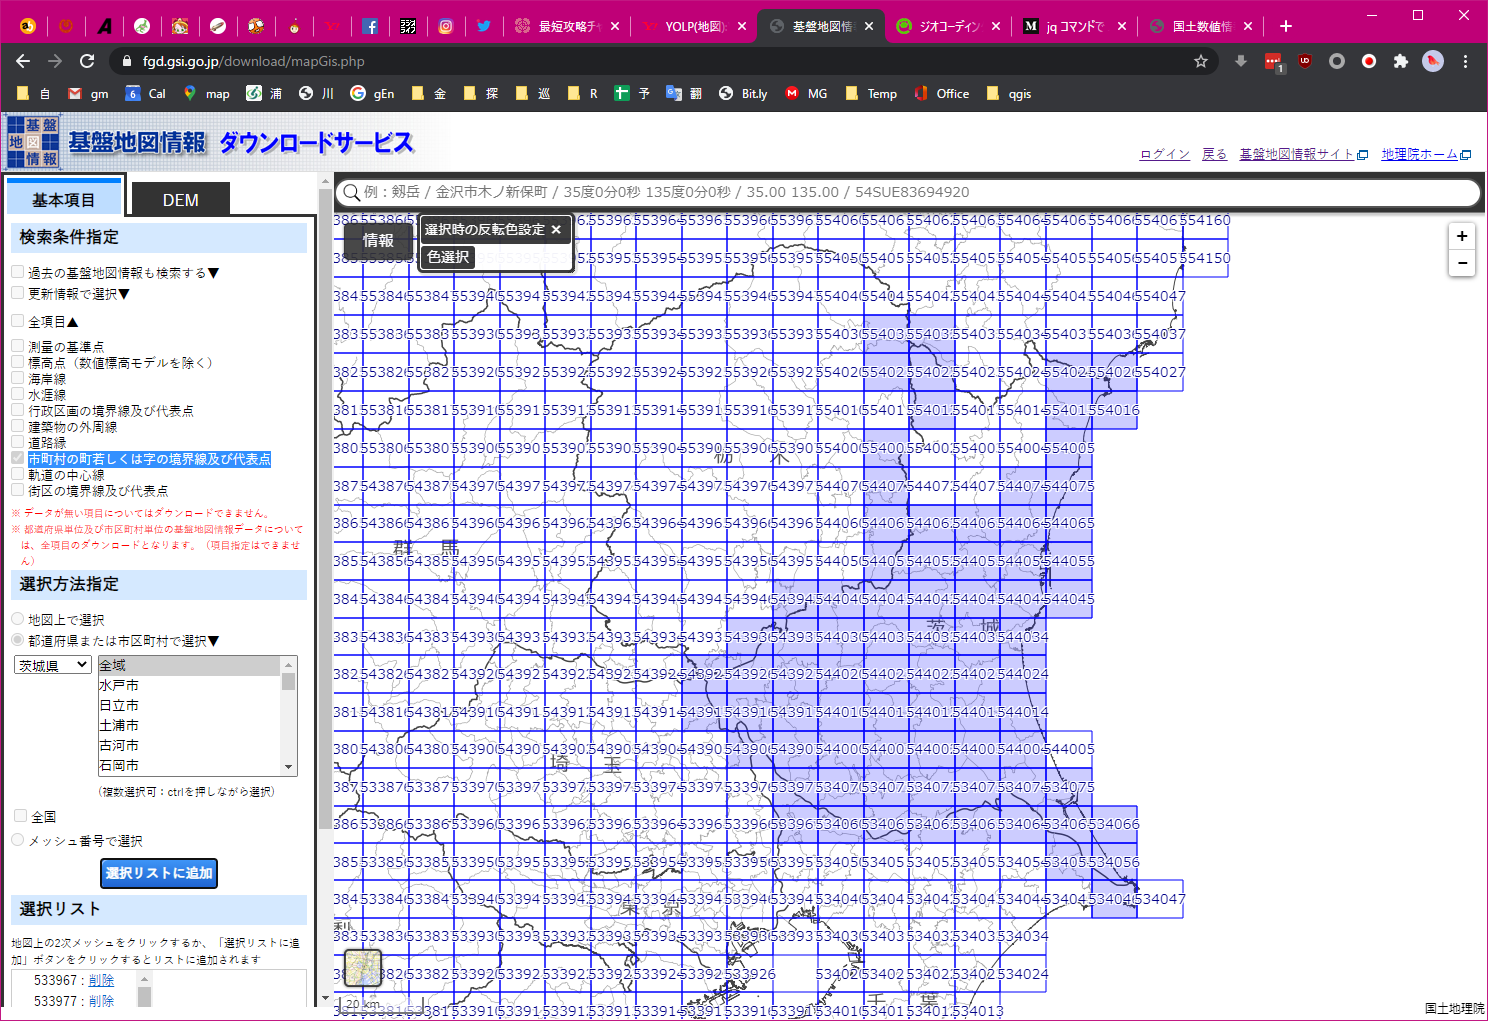
Task: Select the 地図上で選択 radio button
Action: (x=18, y=619)
